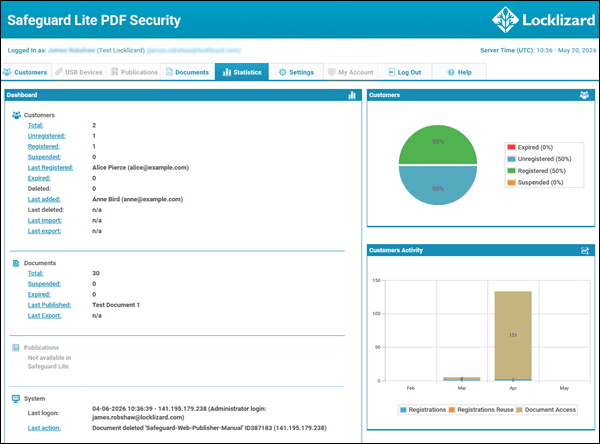Open the Last action link
Screen dimensions: 600x444
pos(44,428)
